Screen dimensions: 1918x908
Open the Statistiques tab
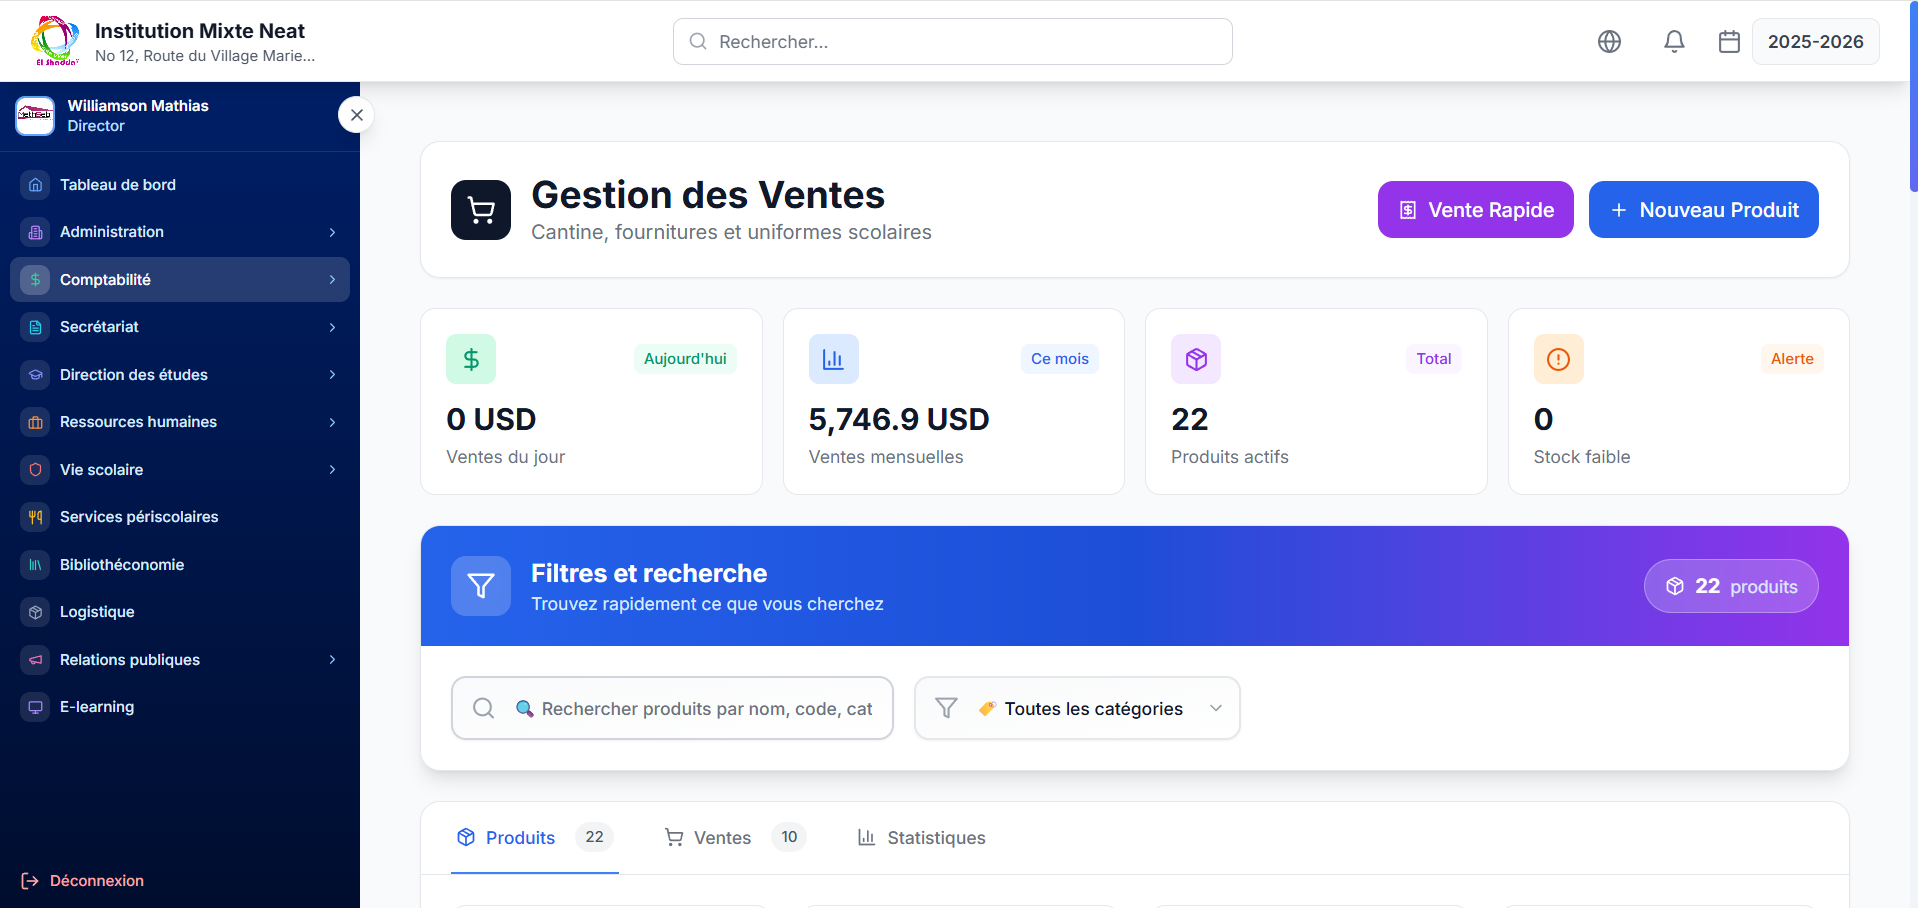point(921,838)
